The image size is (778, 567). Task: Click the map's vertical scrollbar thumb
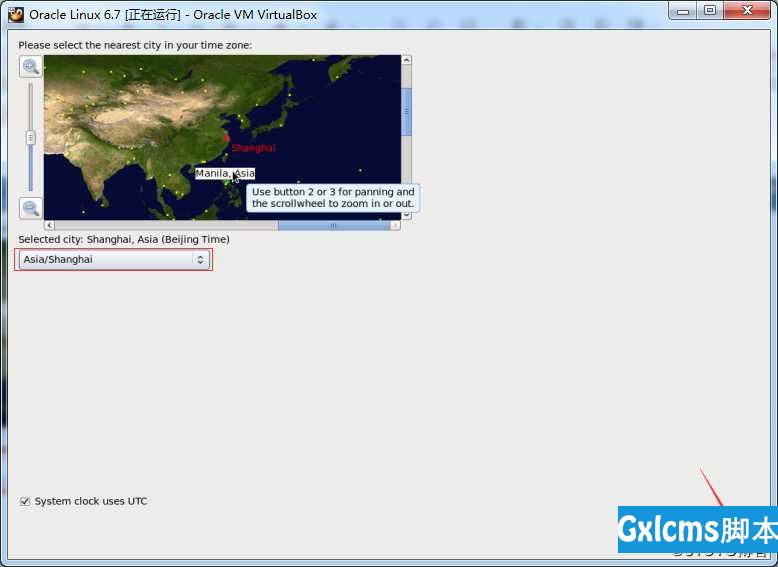point(406,112)
